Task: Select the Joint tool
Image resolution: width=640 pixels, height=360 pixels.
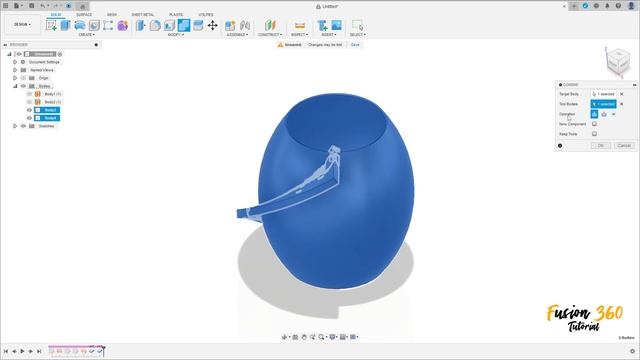Action: 245,25
